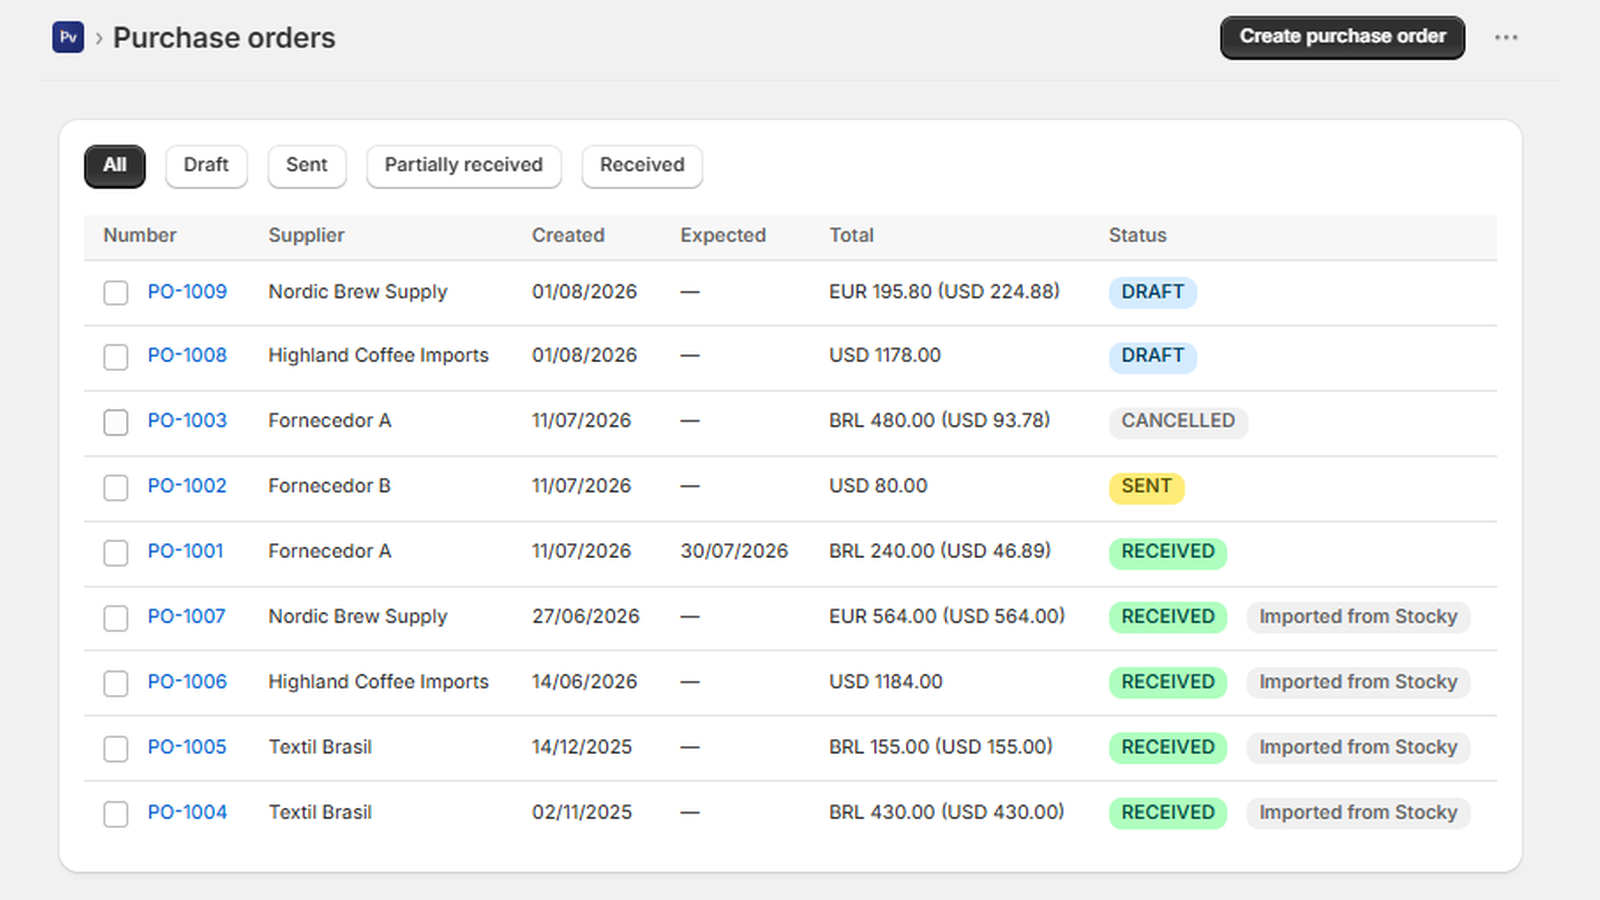The image size is (1600, 900).
Task: Tick the checkbox for PO-1009
Action: pos(116,293)
